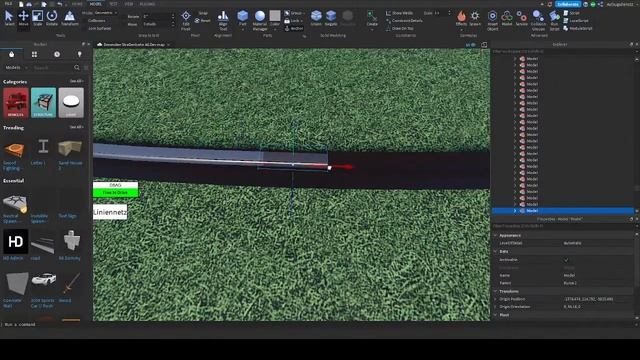Toggle the Archivable property checkbox
Image resolution: width=640 pixels, height=360 pixels.
(566, 260)
